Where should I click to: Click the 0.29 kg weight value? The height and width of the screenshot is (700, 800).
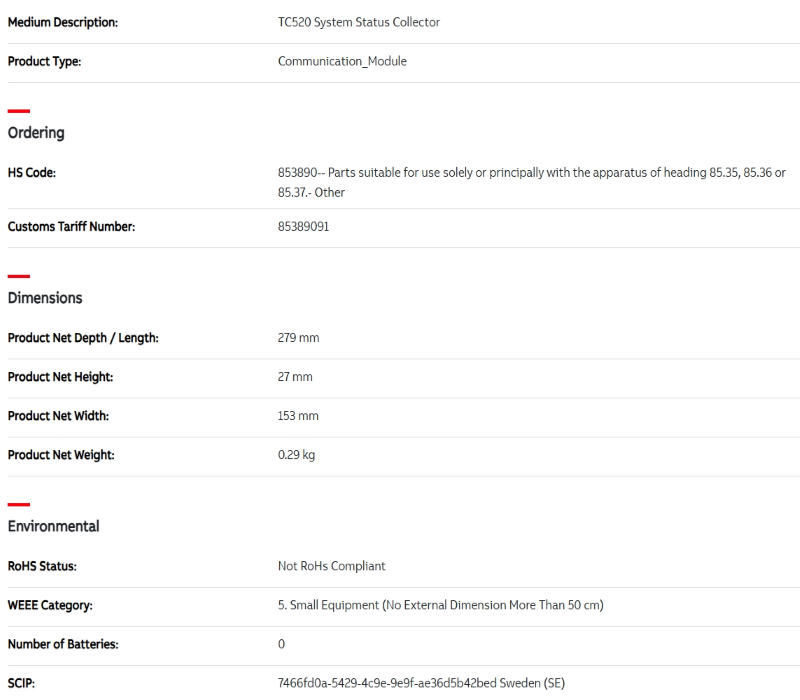(x=296, y=455)
